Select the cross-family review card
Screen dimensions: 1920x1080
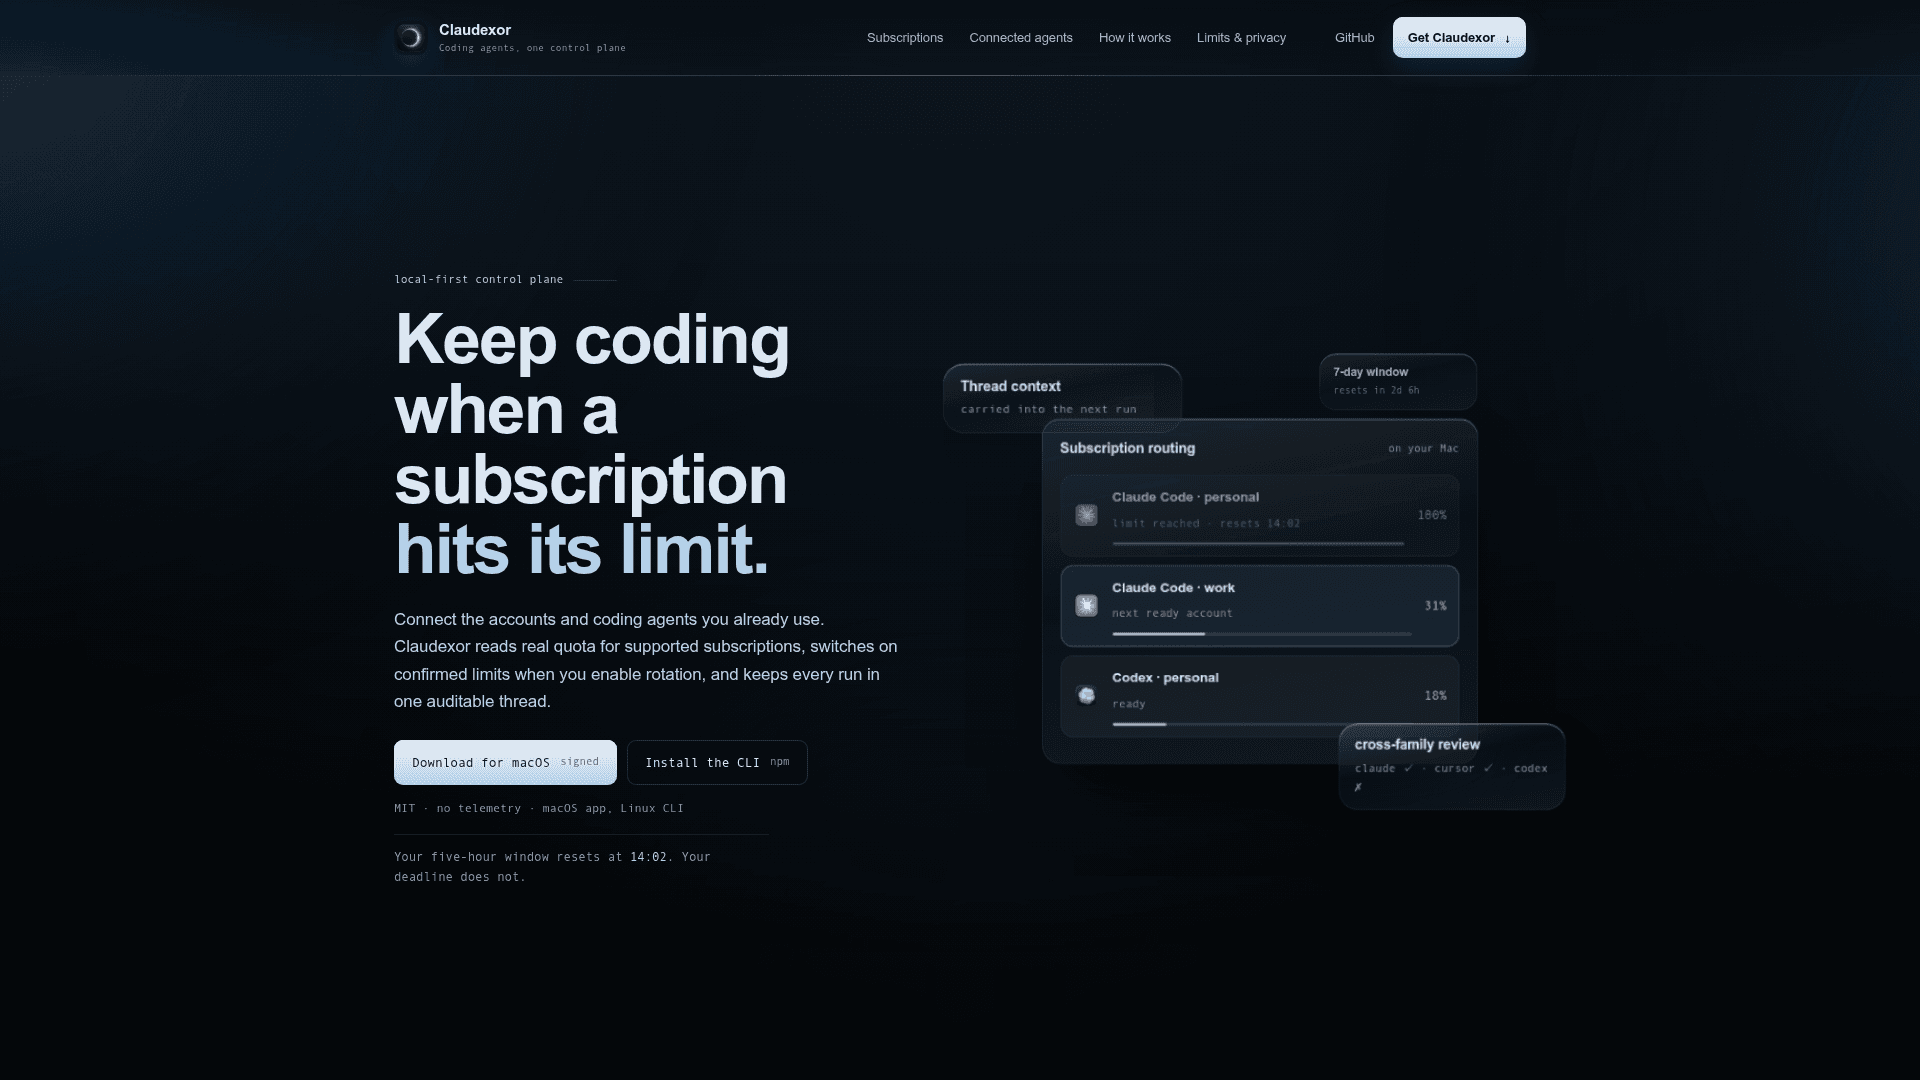[1452, 766]
